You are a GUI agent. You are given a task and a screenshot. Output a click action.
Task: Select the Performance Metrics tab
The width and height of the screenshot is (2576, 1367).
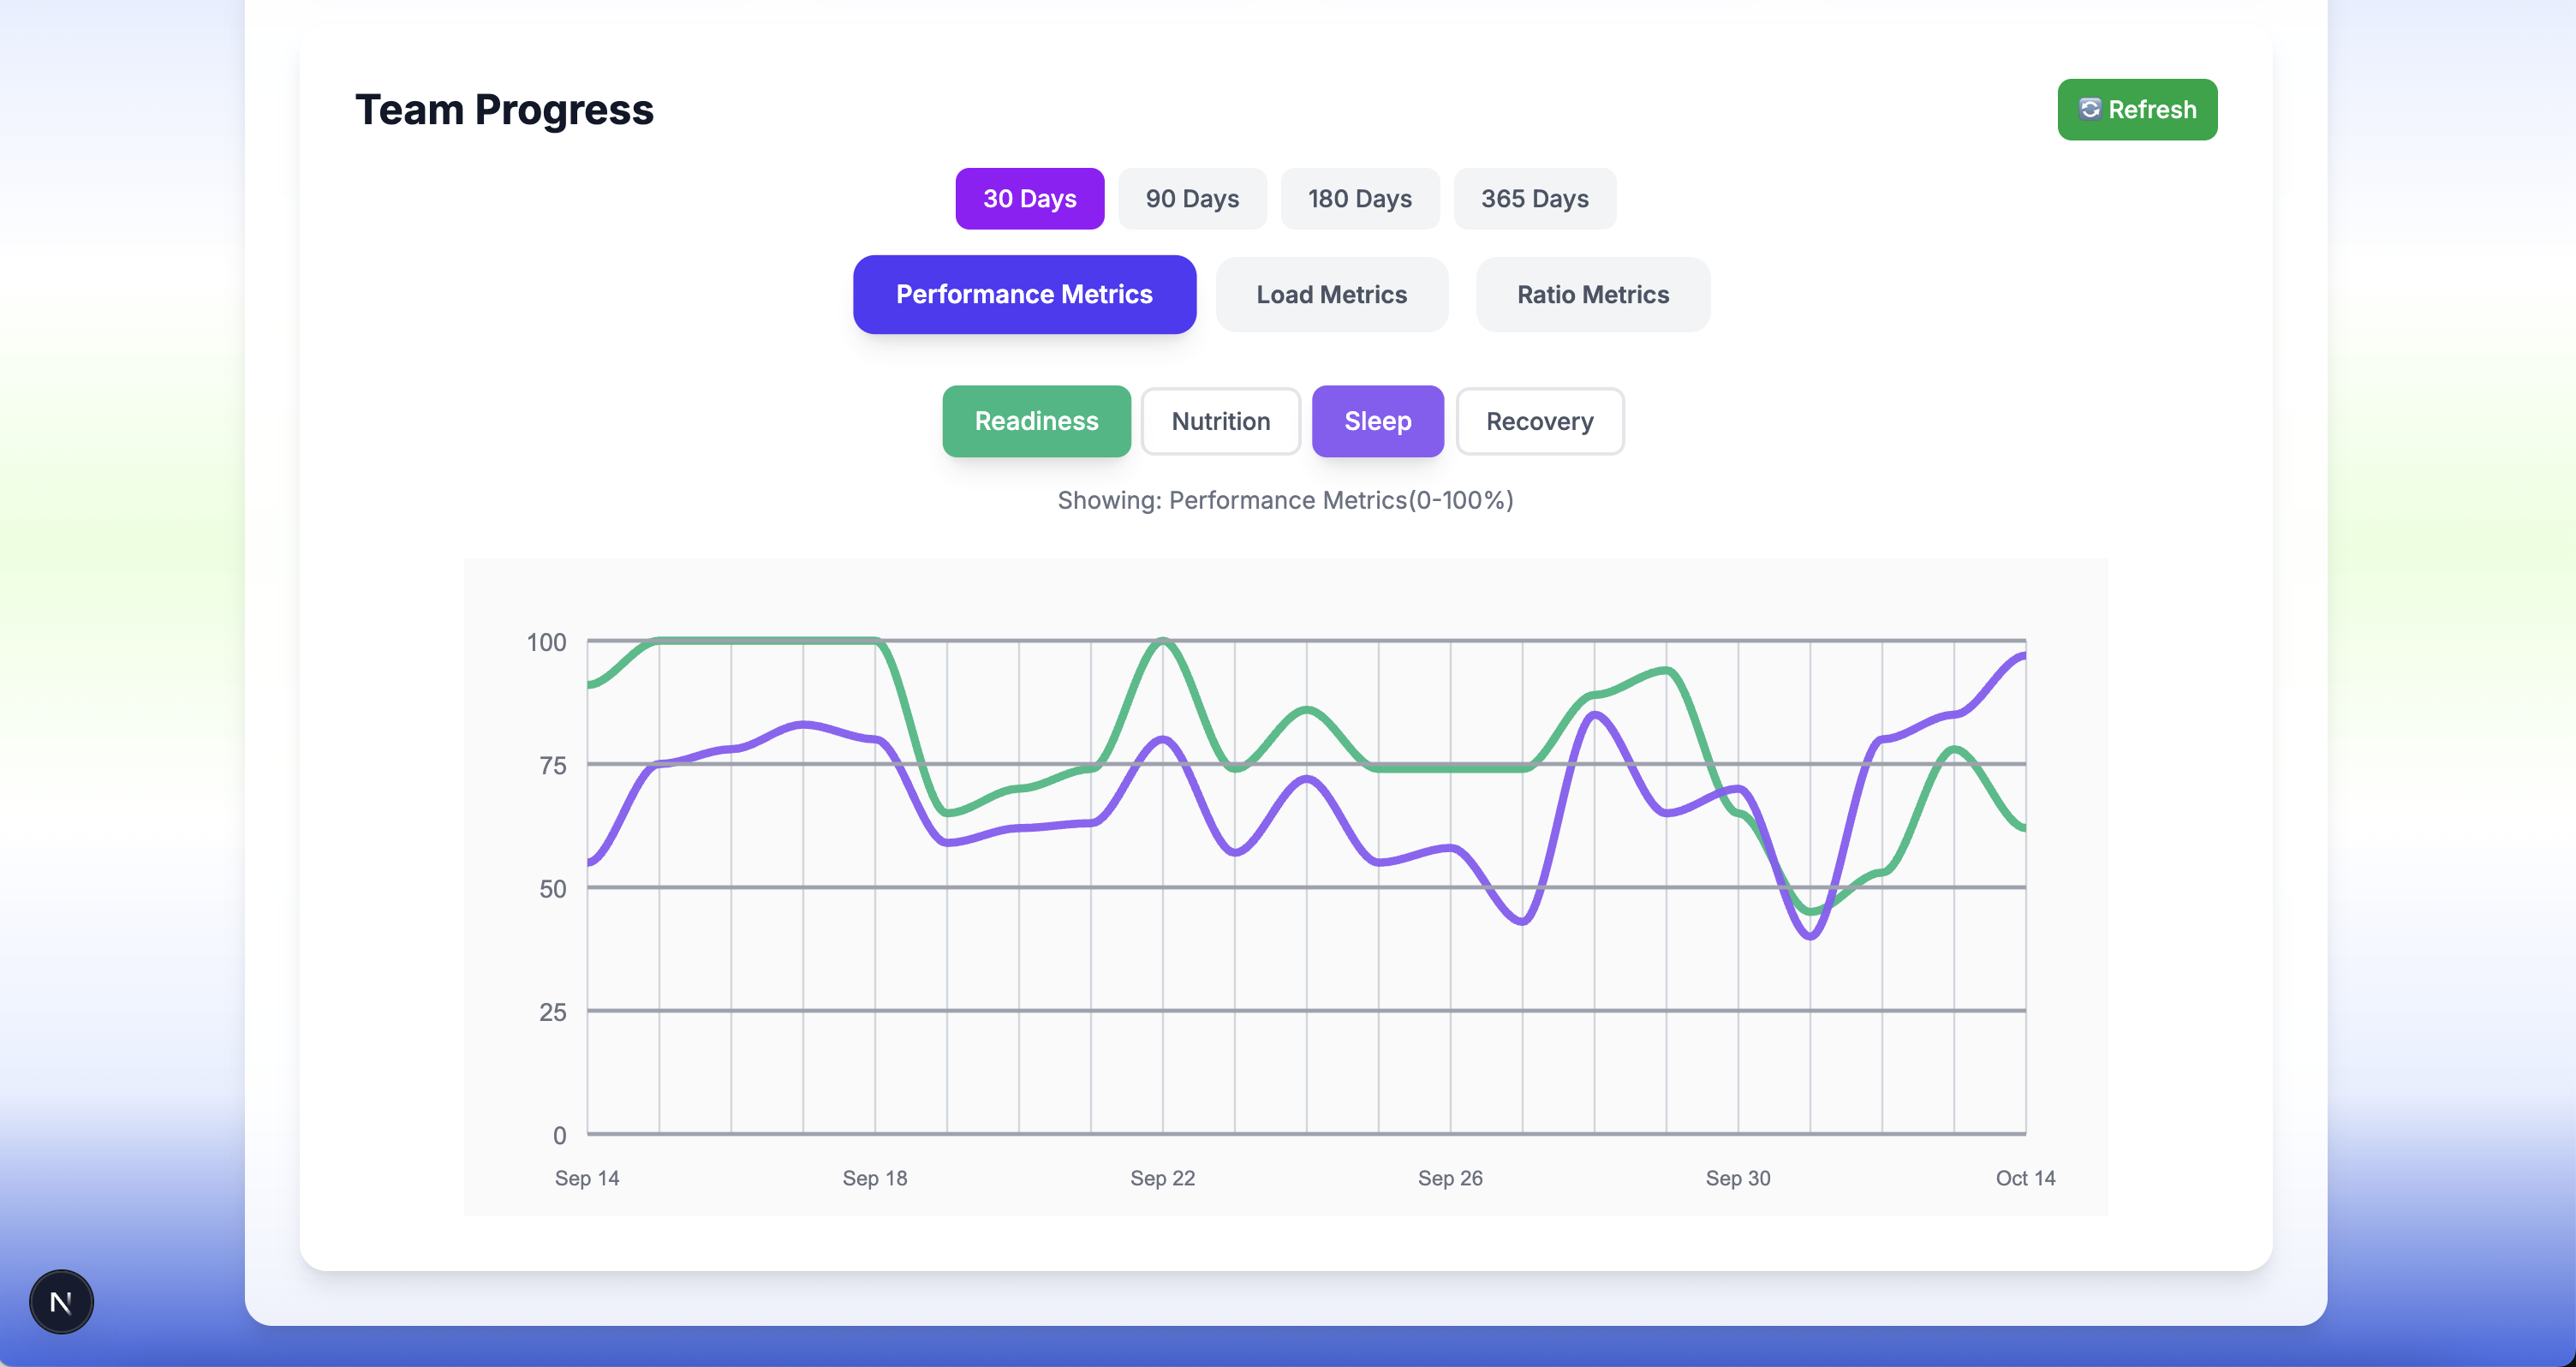pyautogui.click(x=1024, y=294)
